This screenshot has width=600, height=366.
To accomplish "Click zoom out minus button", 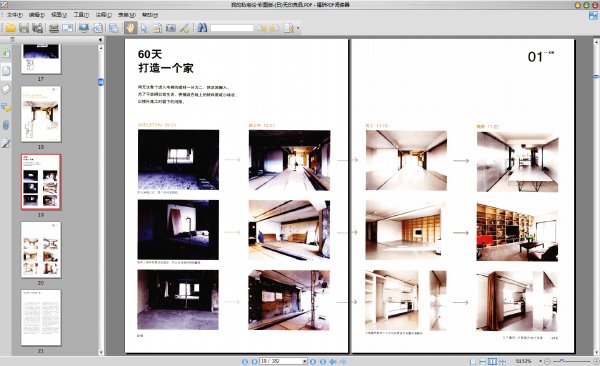I will (x=547, y=361).
